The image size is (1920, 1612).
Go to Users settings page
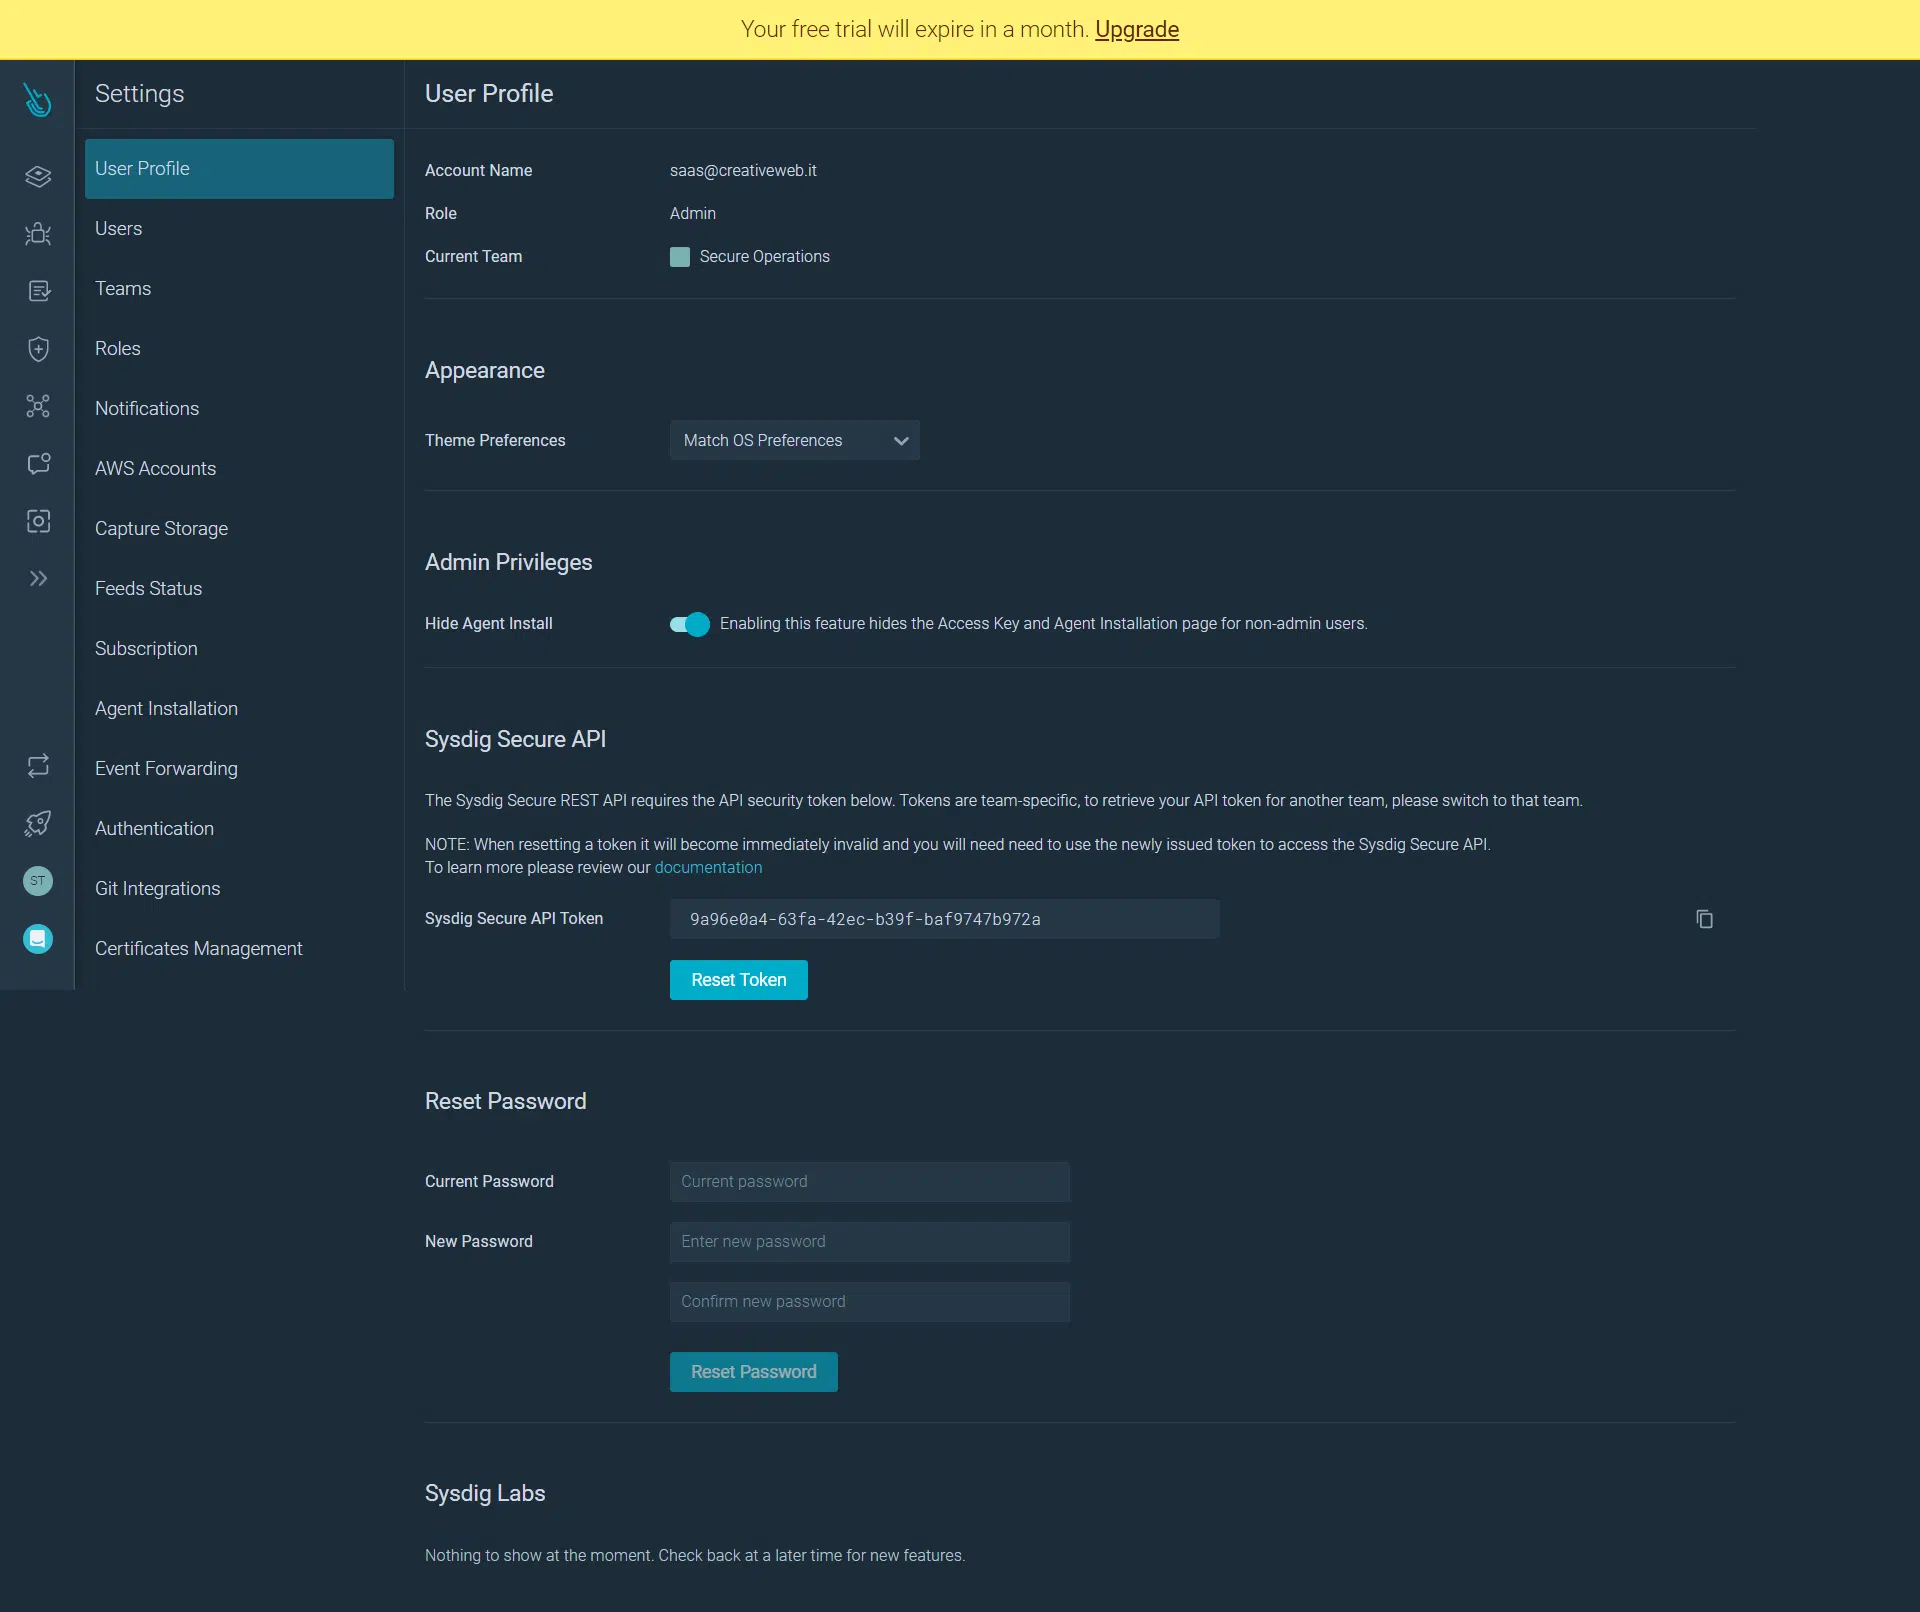coord(239,229)
